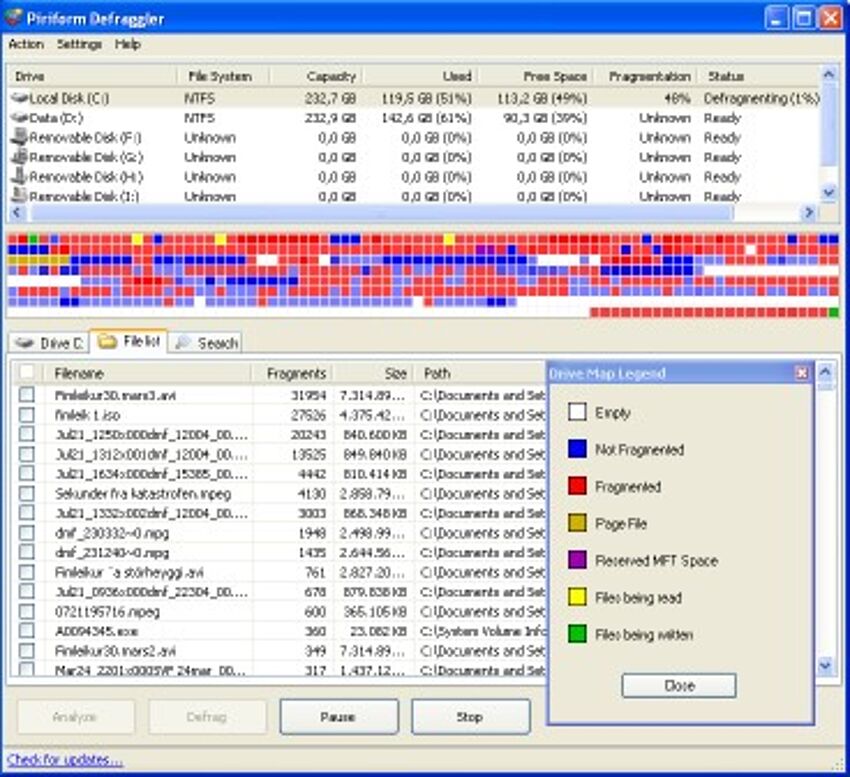This screenshot has width=850, height=777.
Task: Select the Removable Disk (I:) icon
Action: click(x=20, y=195)
